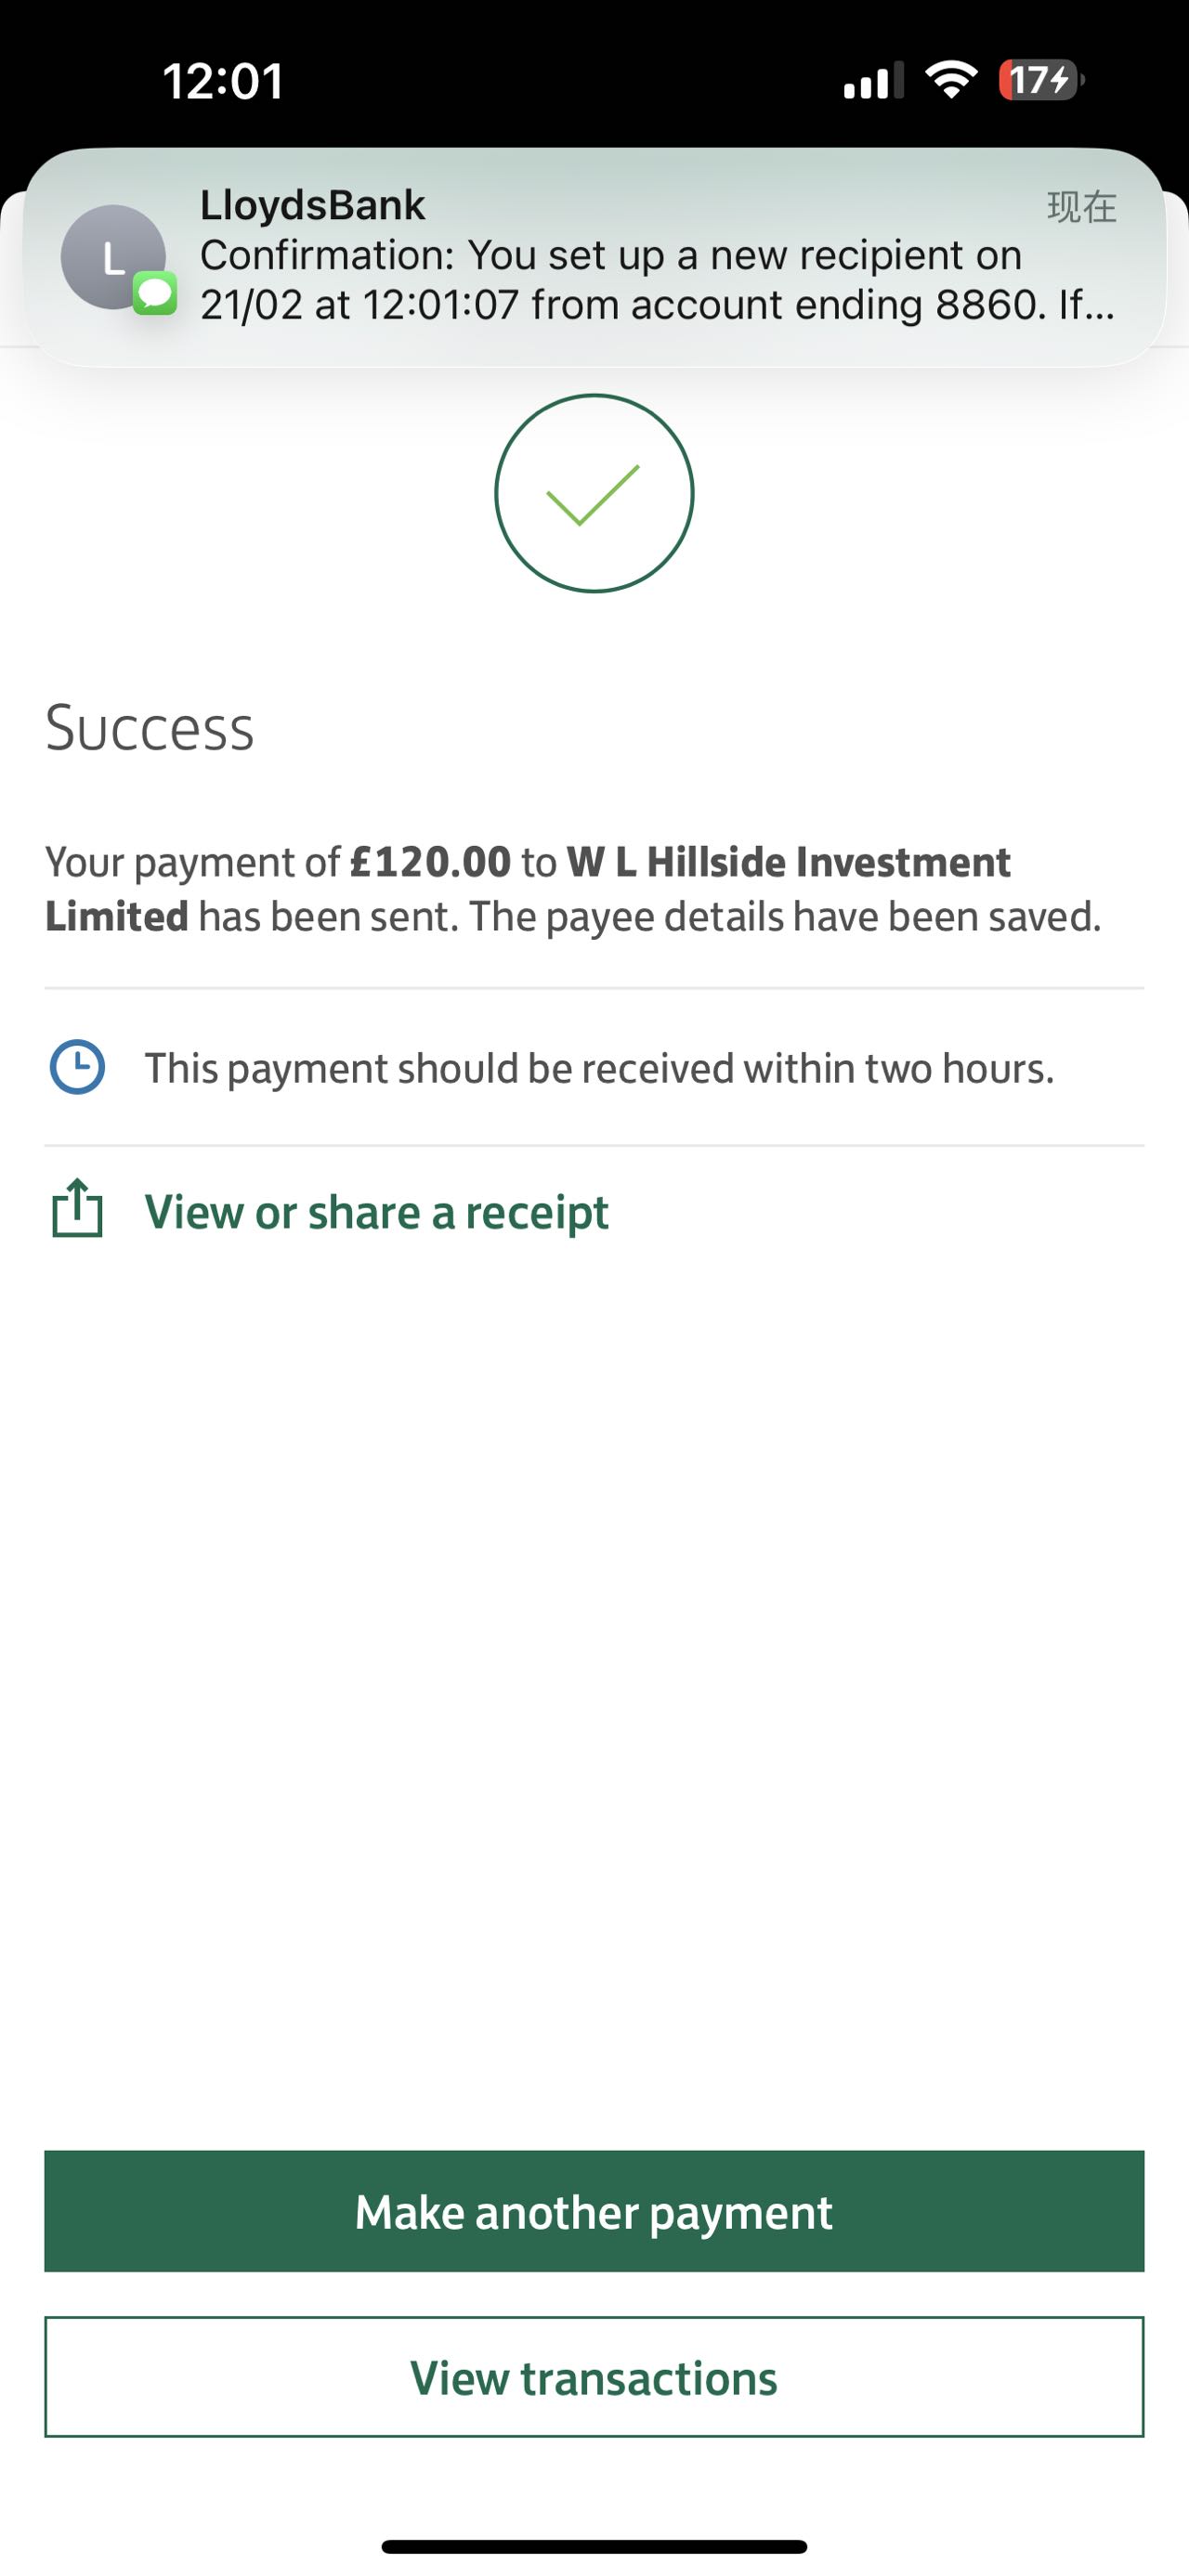Tap the green success checkmark icon
The height and width of the screenshot is (2576, 1189).
594,493
